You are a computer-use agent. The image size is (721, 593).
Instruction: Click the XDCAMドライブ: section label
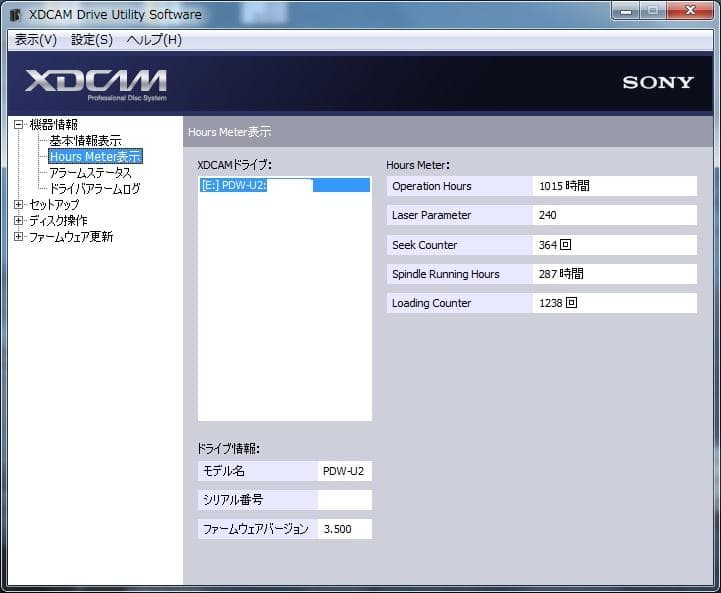[235, 165]
